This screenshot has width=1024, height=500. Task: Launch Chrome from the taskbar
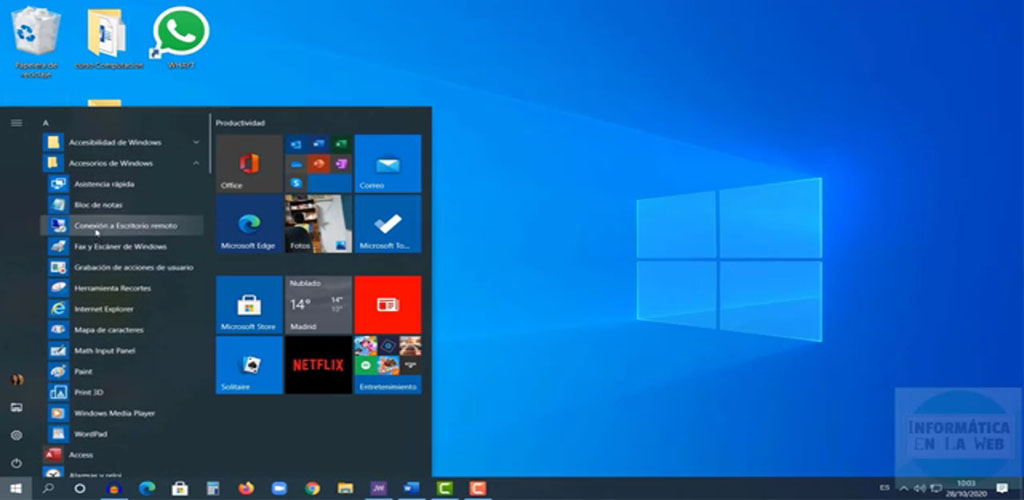313,488
